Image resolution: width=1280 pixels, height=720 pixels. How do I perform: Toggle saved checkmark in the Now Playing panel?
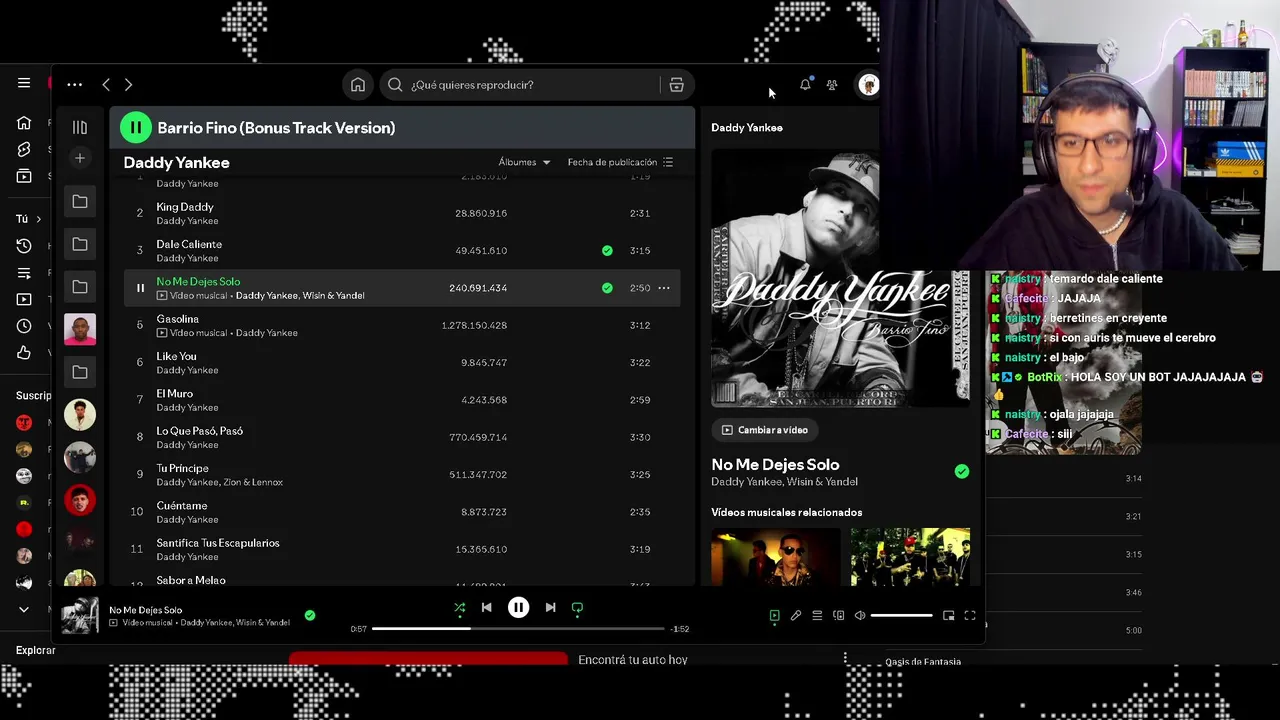pos(962,472)
